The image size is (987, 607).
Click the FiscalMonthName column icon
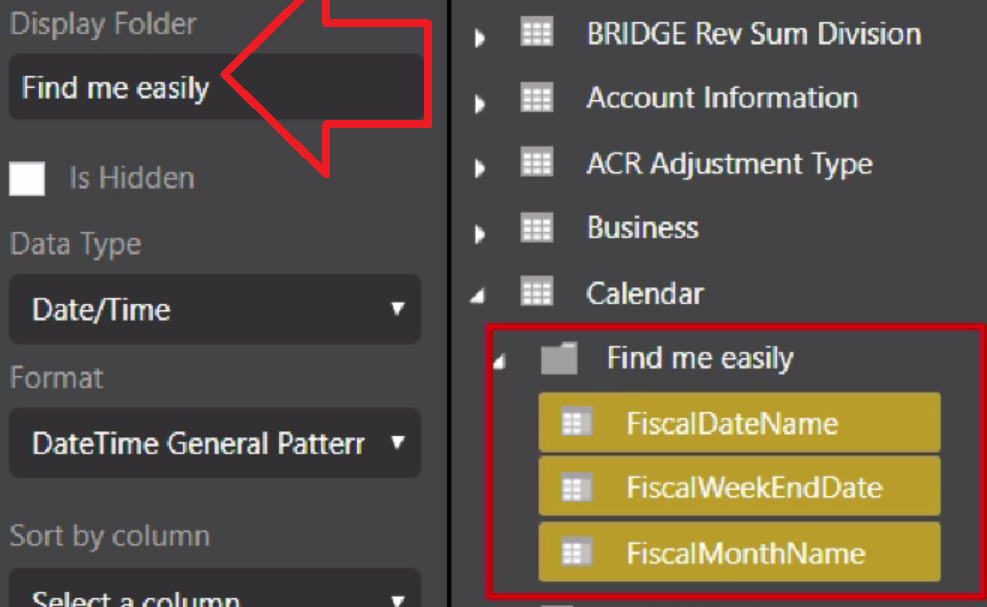pyautogui.click(x=575, y=552)
